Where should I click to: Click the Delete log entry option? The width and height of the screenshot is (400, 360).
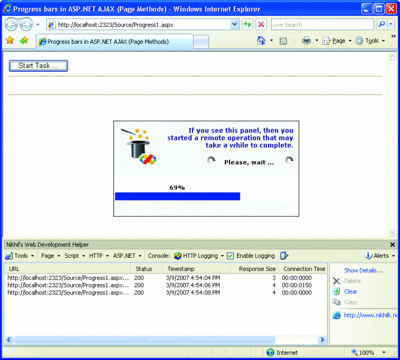(347, 281)
